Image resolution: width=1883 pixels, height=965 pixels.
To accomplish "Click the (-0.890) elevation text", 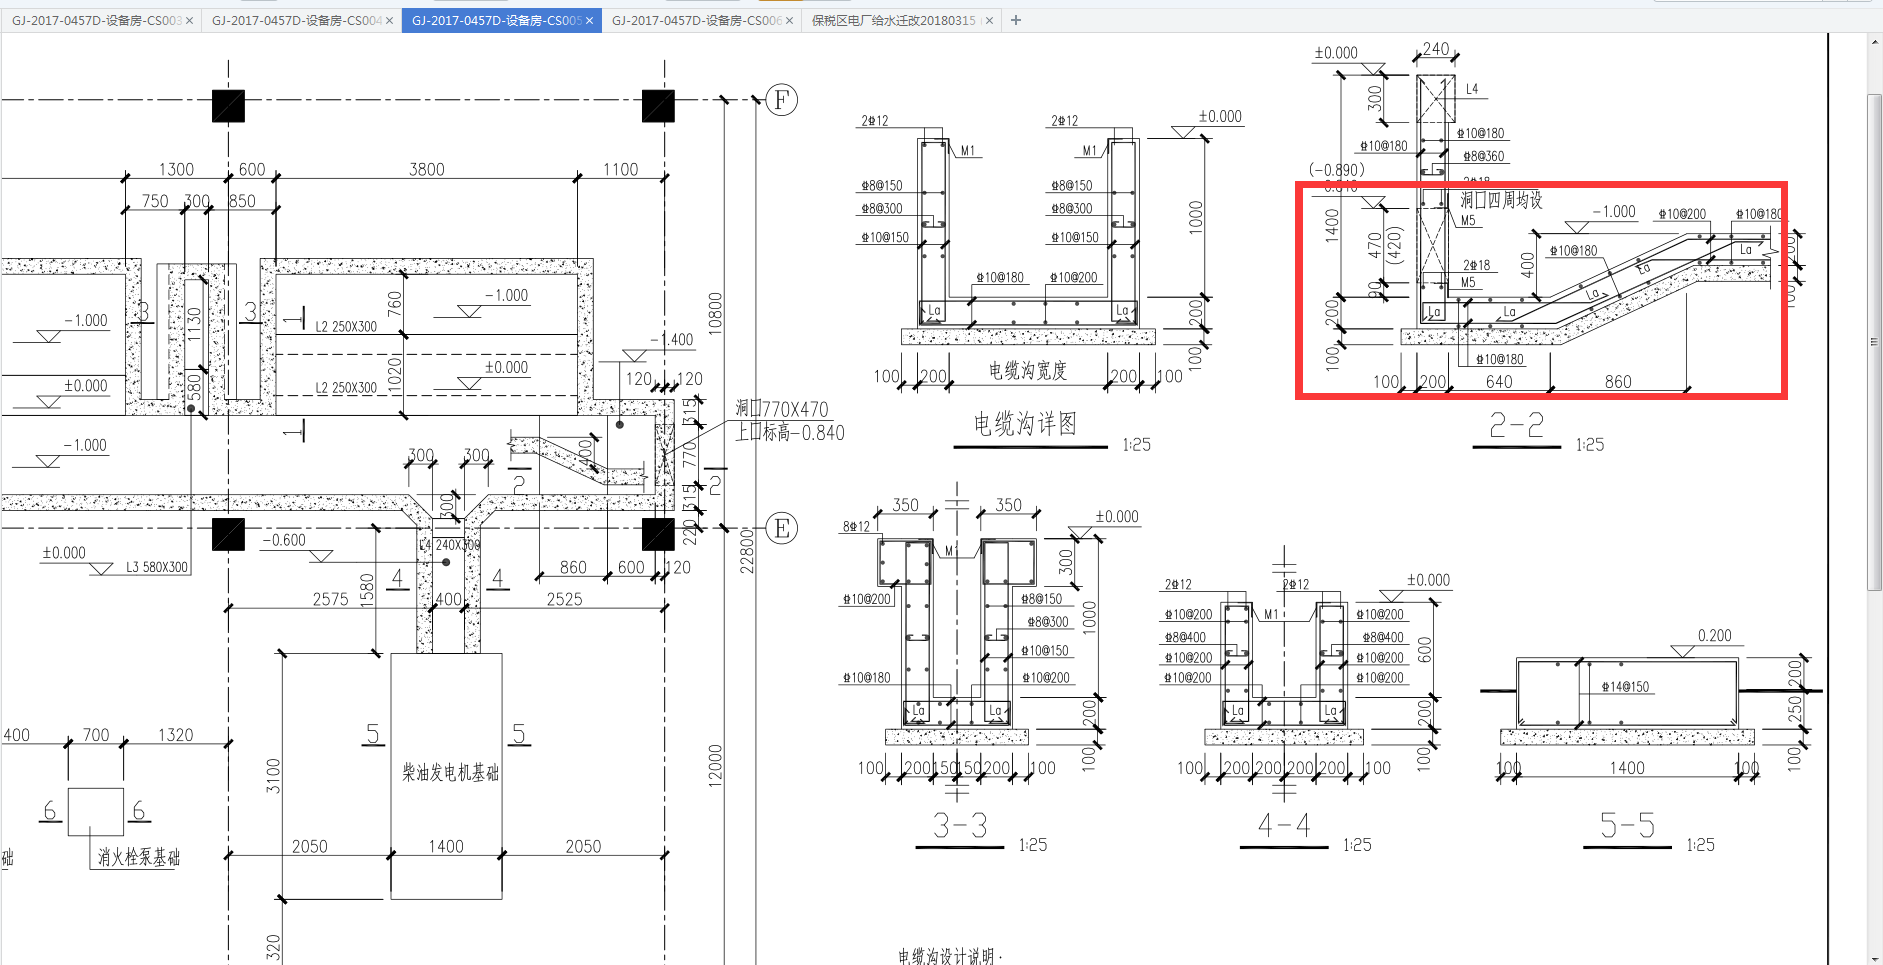I will (1337, 170).
